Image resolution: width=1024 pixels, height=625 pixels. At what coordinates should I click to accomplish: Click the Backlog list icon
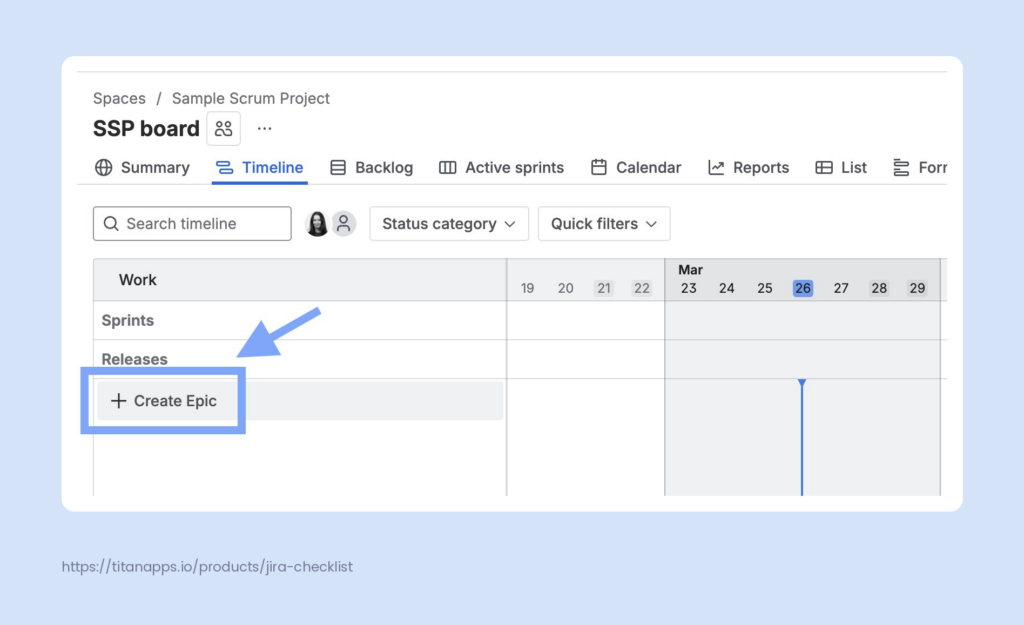[x=339, y=168]
